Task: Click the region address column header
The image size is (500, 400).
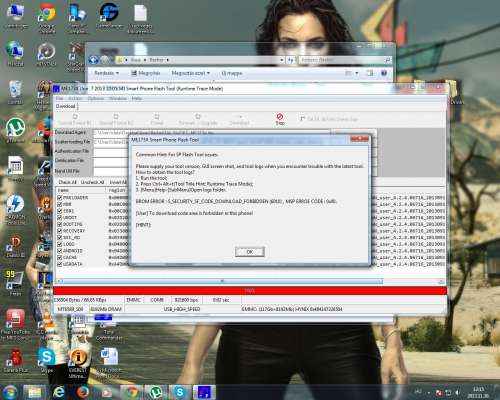Action: click(117, 190)
